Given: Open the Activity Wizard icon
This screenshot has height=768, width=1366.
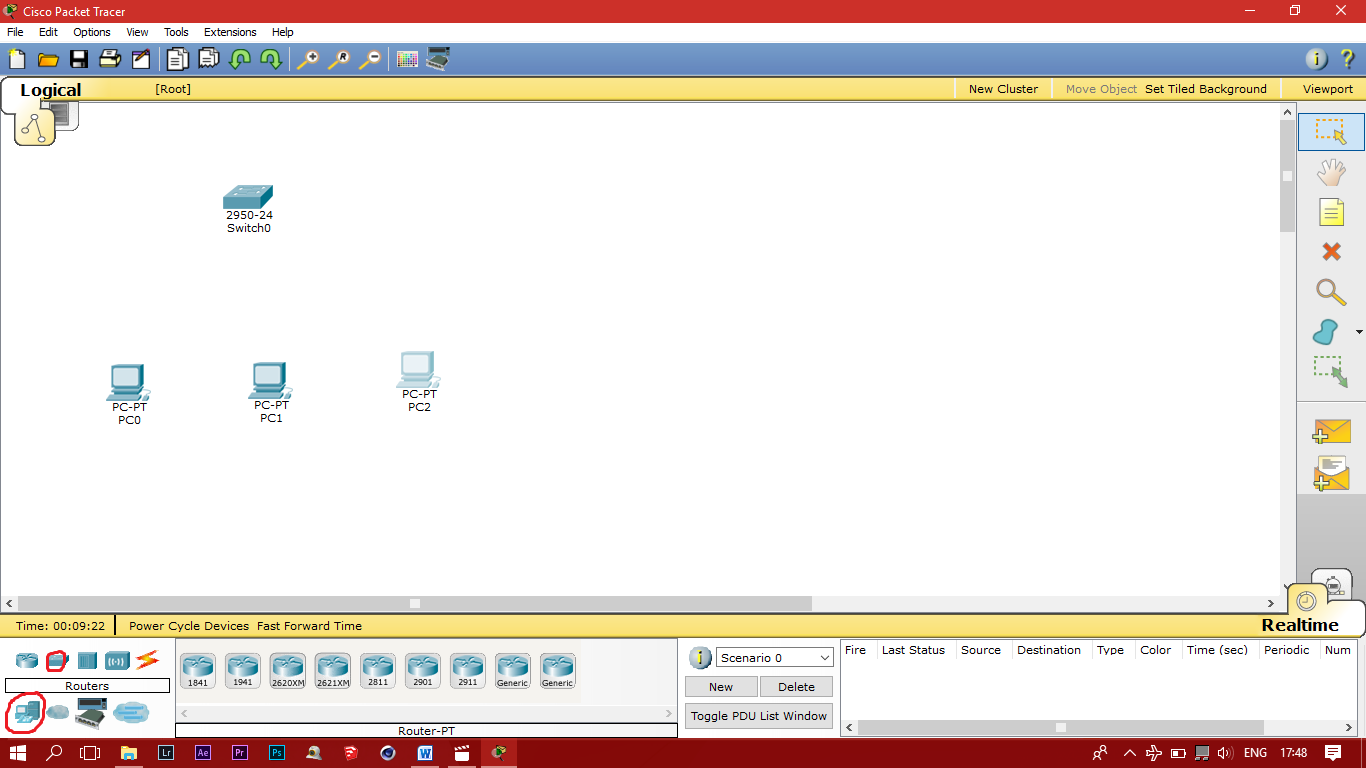Looking at the screenshot, I should pyautogui.click(x=141, y=59).
